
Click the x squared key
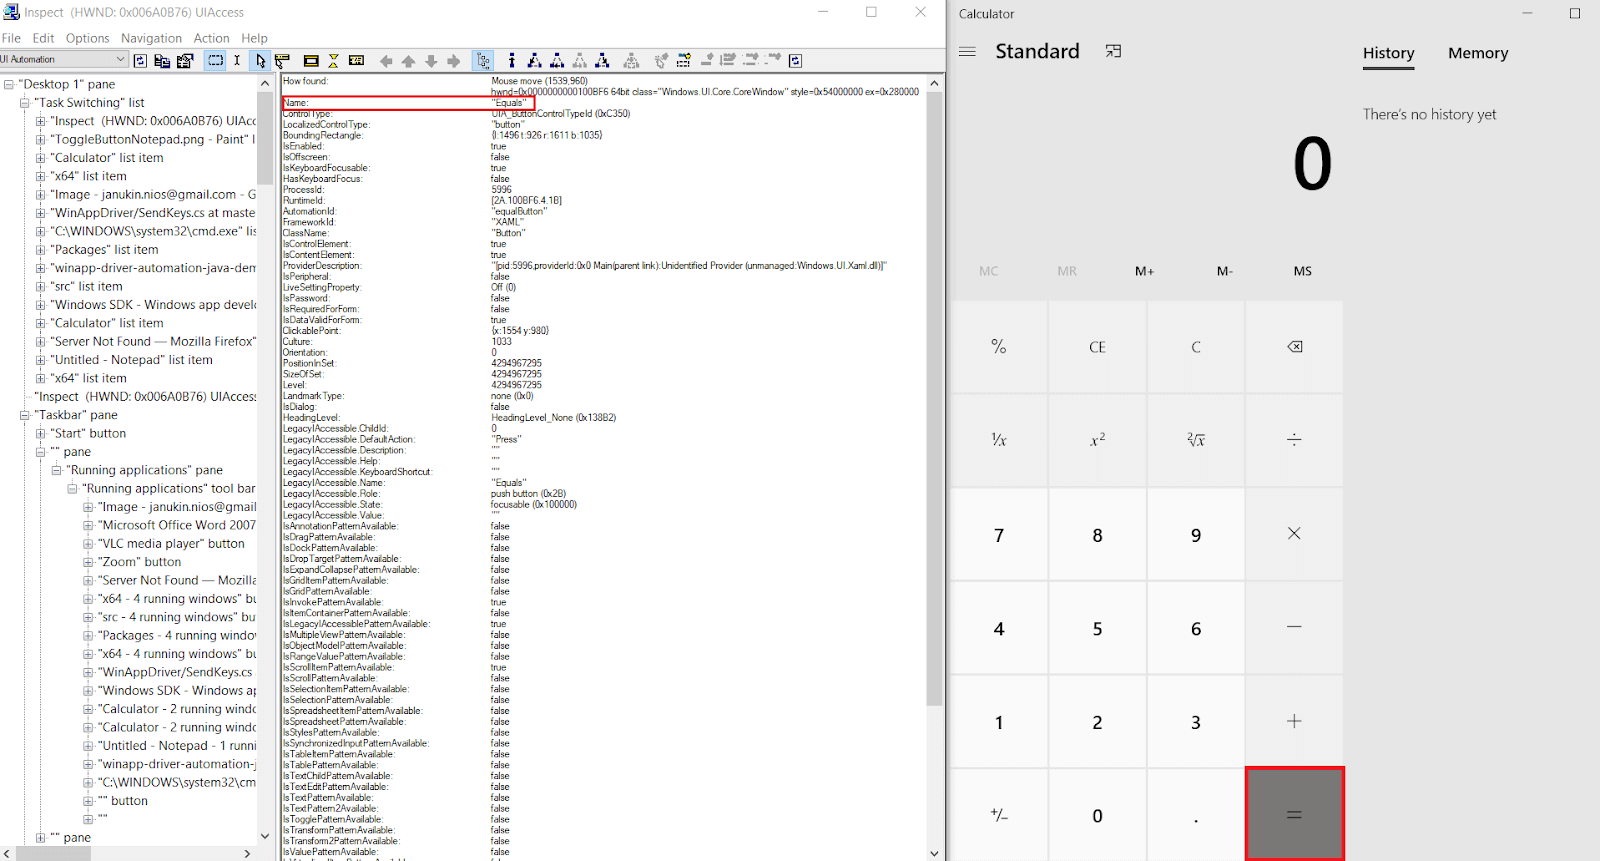point(1097,440)
